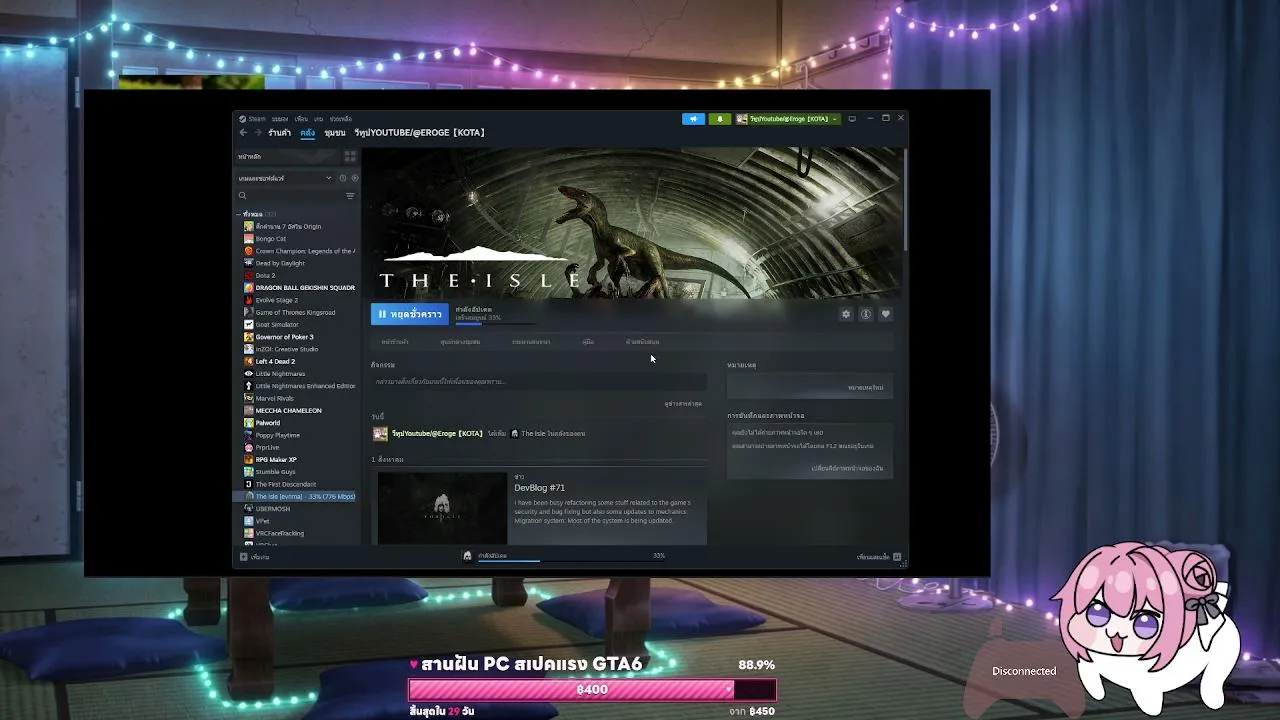Open the green notifications bell
The image size is (1280, 720).
tap(719, 119)
